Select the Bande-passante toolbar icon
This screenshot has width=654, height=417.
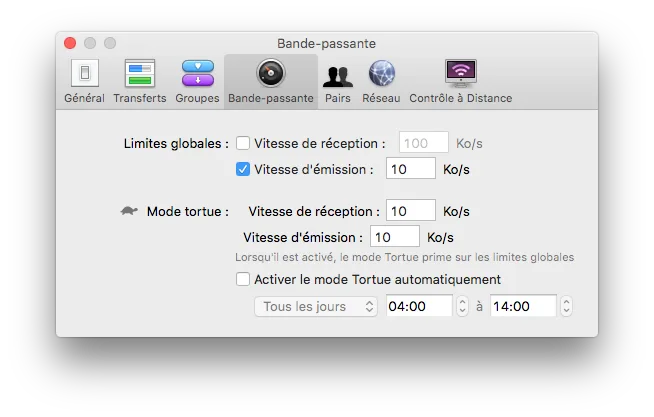click(271, 81)
